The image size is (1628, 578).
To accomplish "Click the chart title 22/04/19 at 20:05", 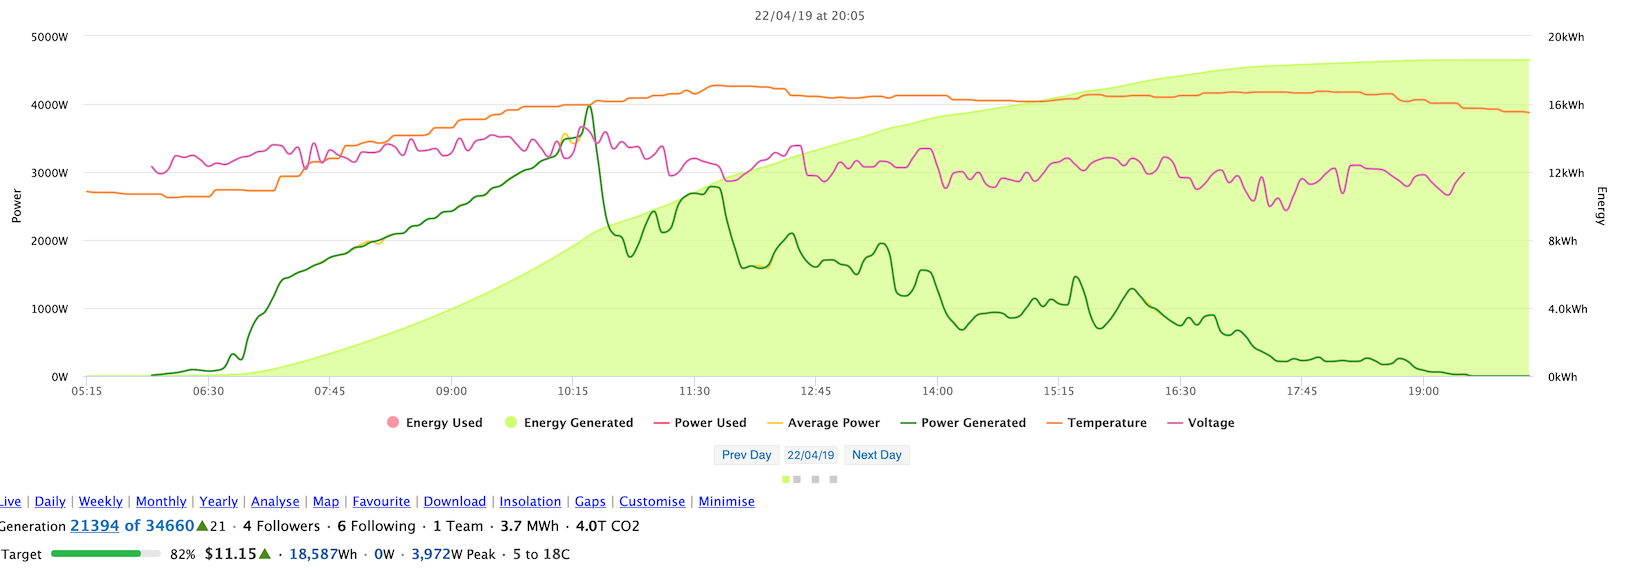I will [810, 16].
